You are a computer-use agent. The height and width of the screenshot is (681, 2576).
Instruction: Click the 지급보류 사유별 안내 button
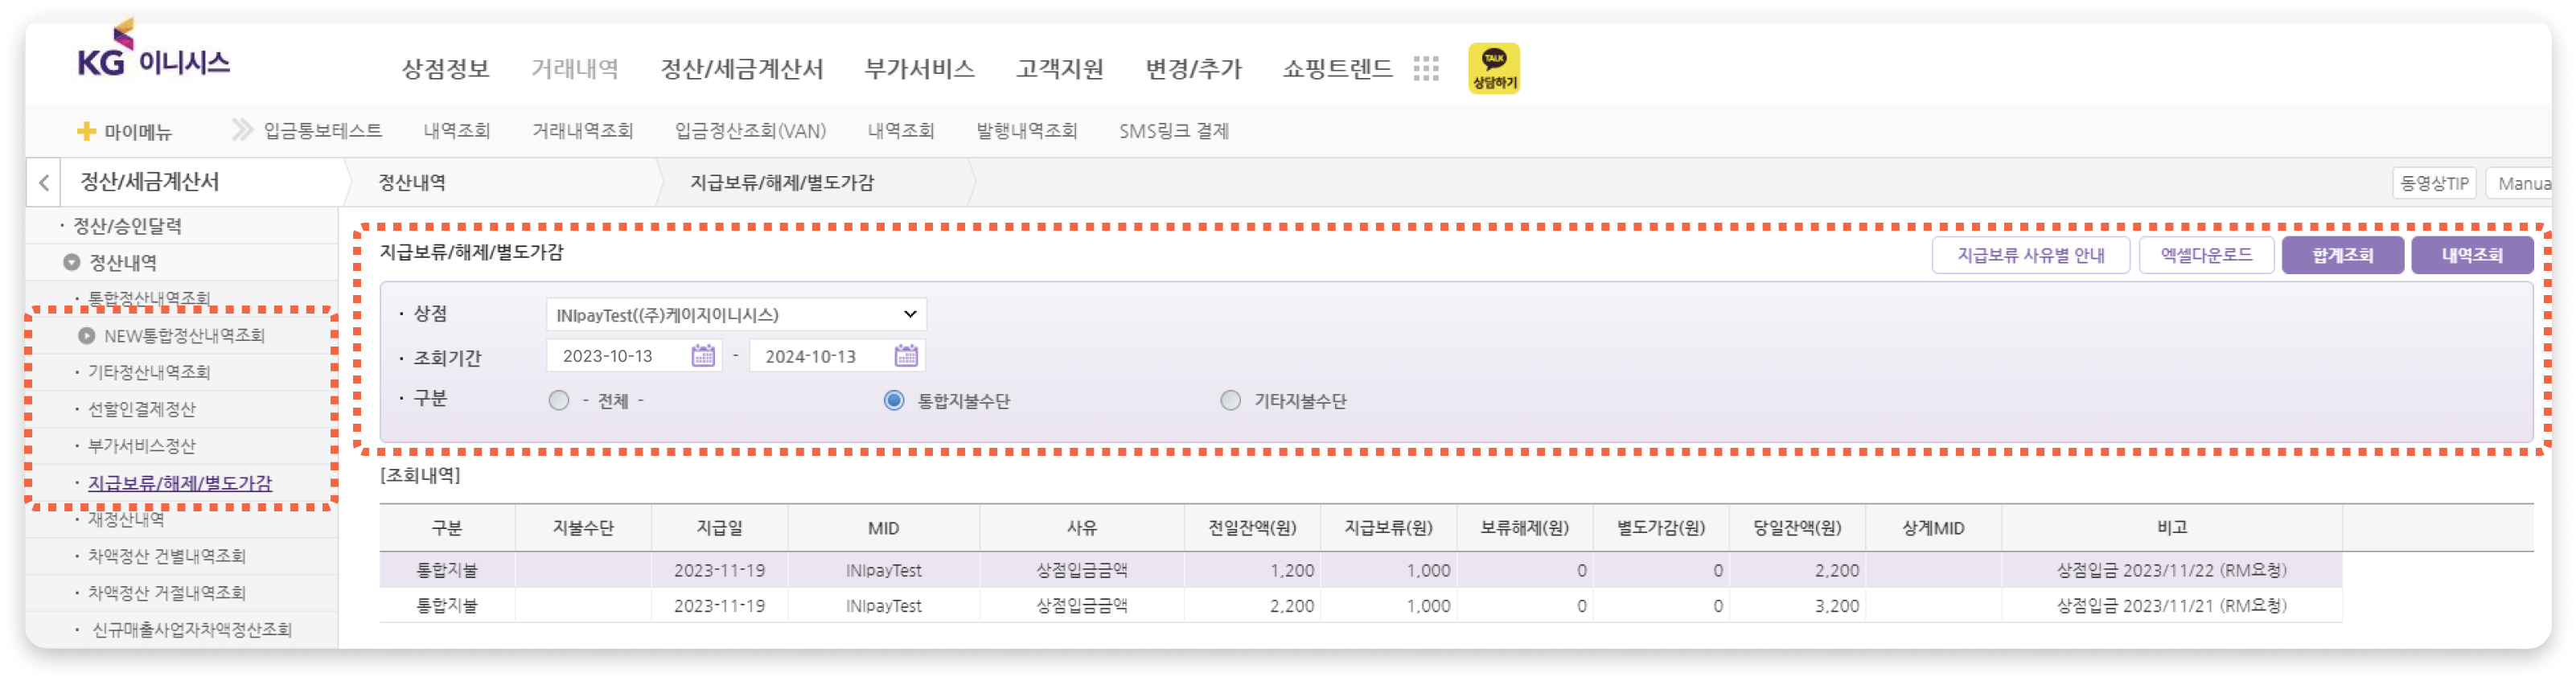(2031, 255)
